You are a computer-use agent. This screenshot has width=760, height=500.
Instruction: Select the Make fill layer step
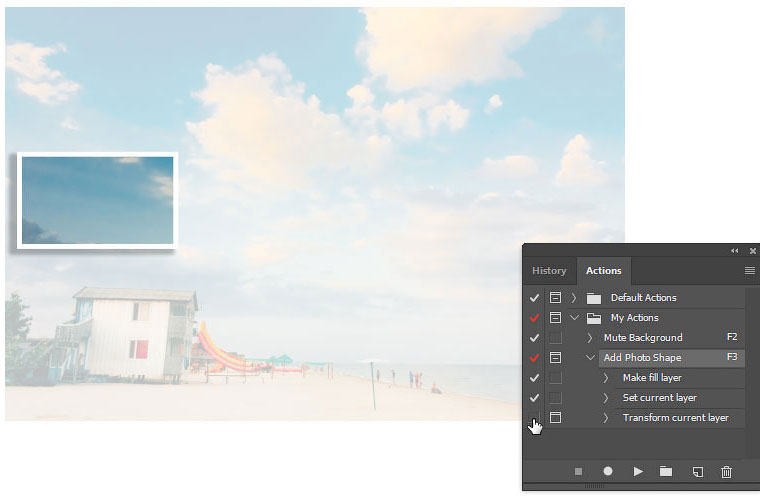click(x=652, y=377)
